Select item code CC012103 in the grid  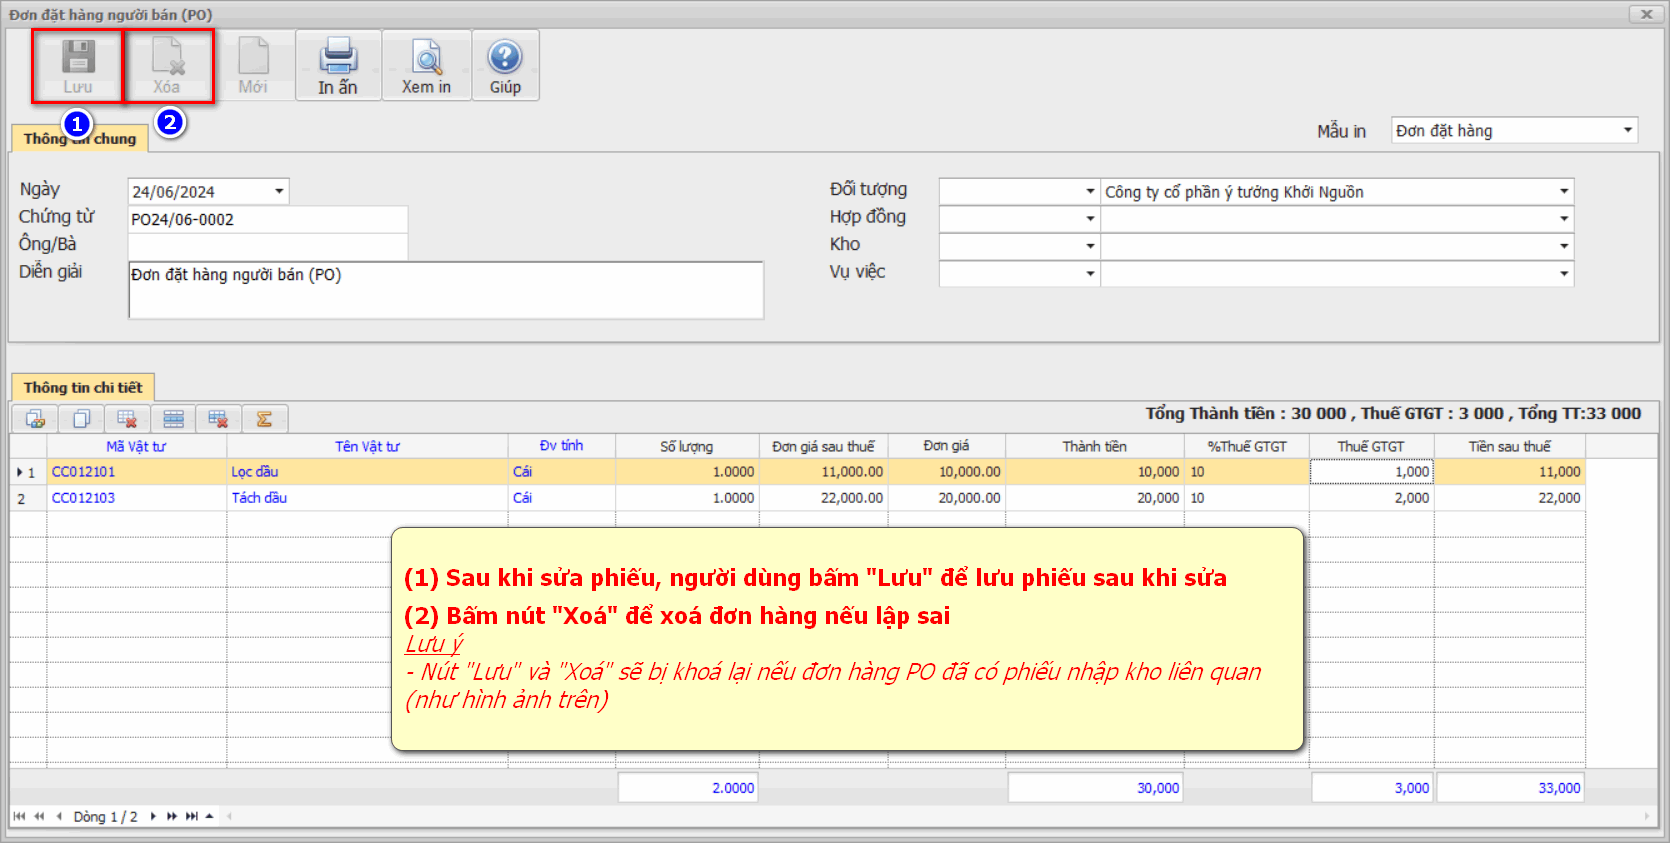coord(84,498)
